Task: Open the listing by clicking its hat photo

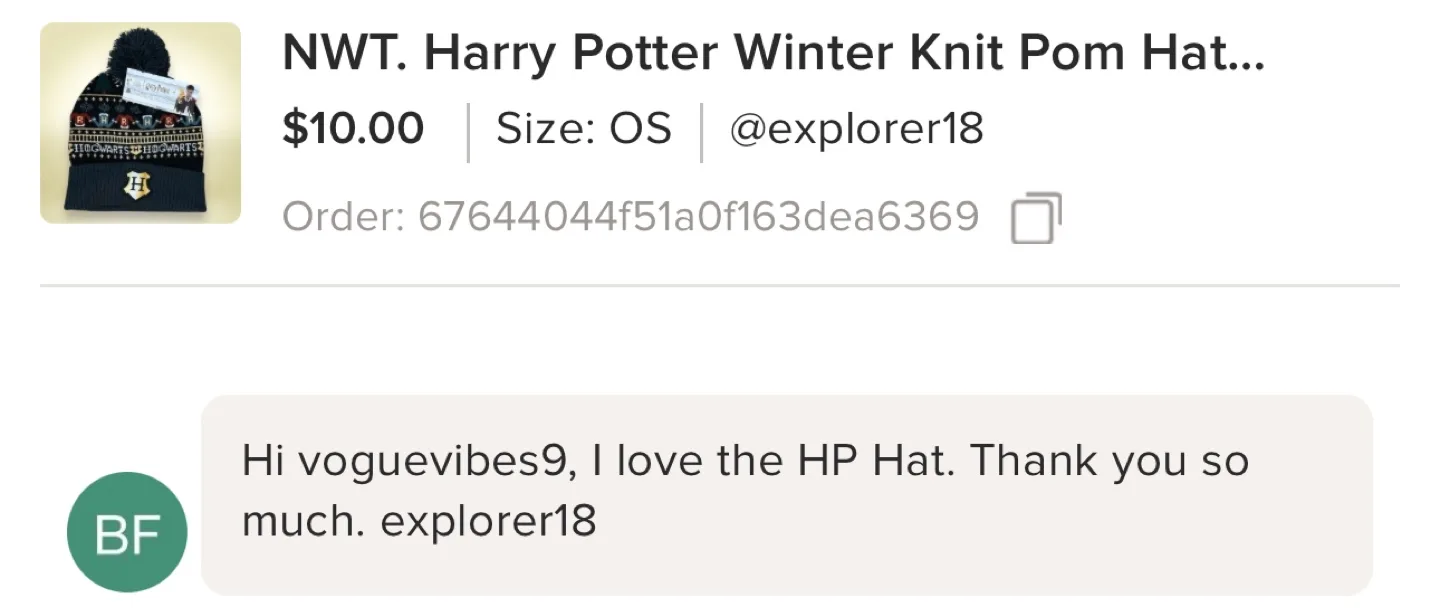Action: tap(140, 128)
